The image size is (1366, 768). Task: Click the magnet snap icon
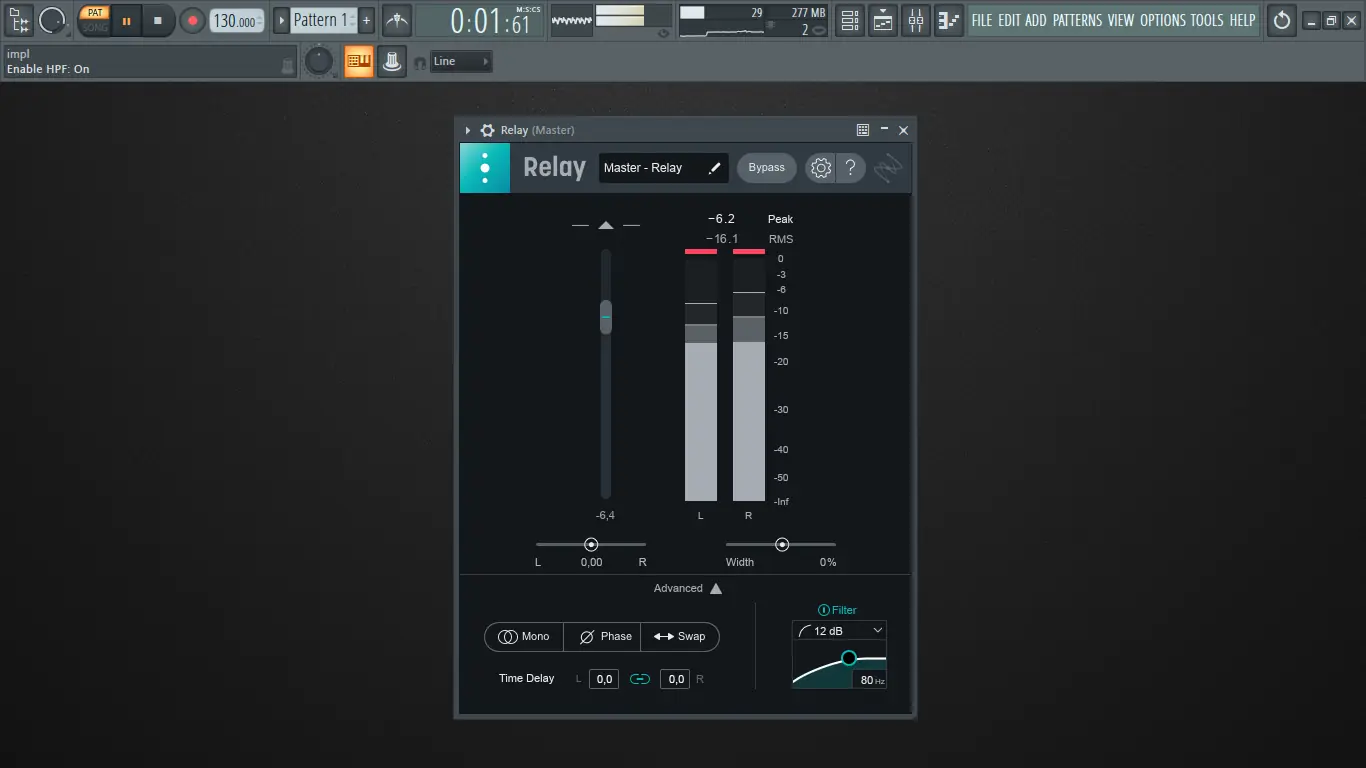[420, 63]
